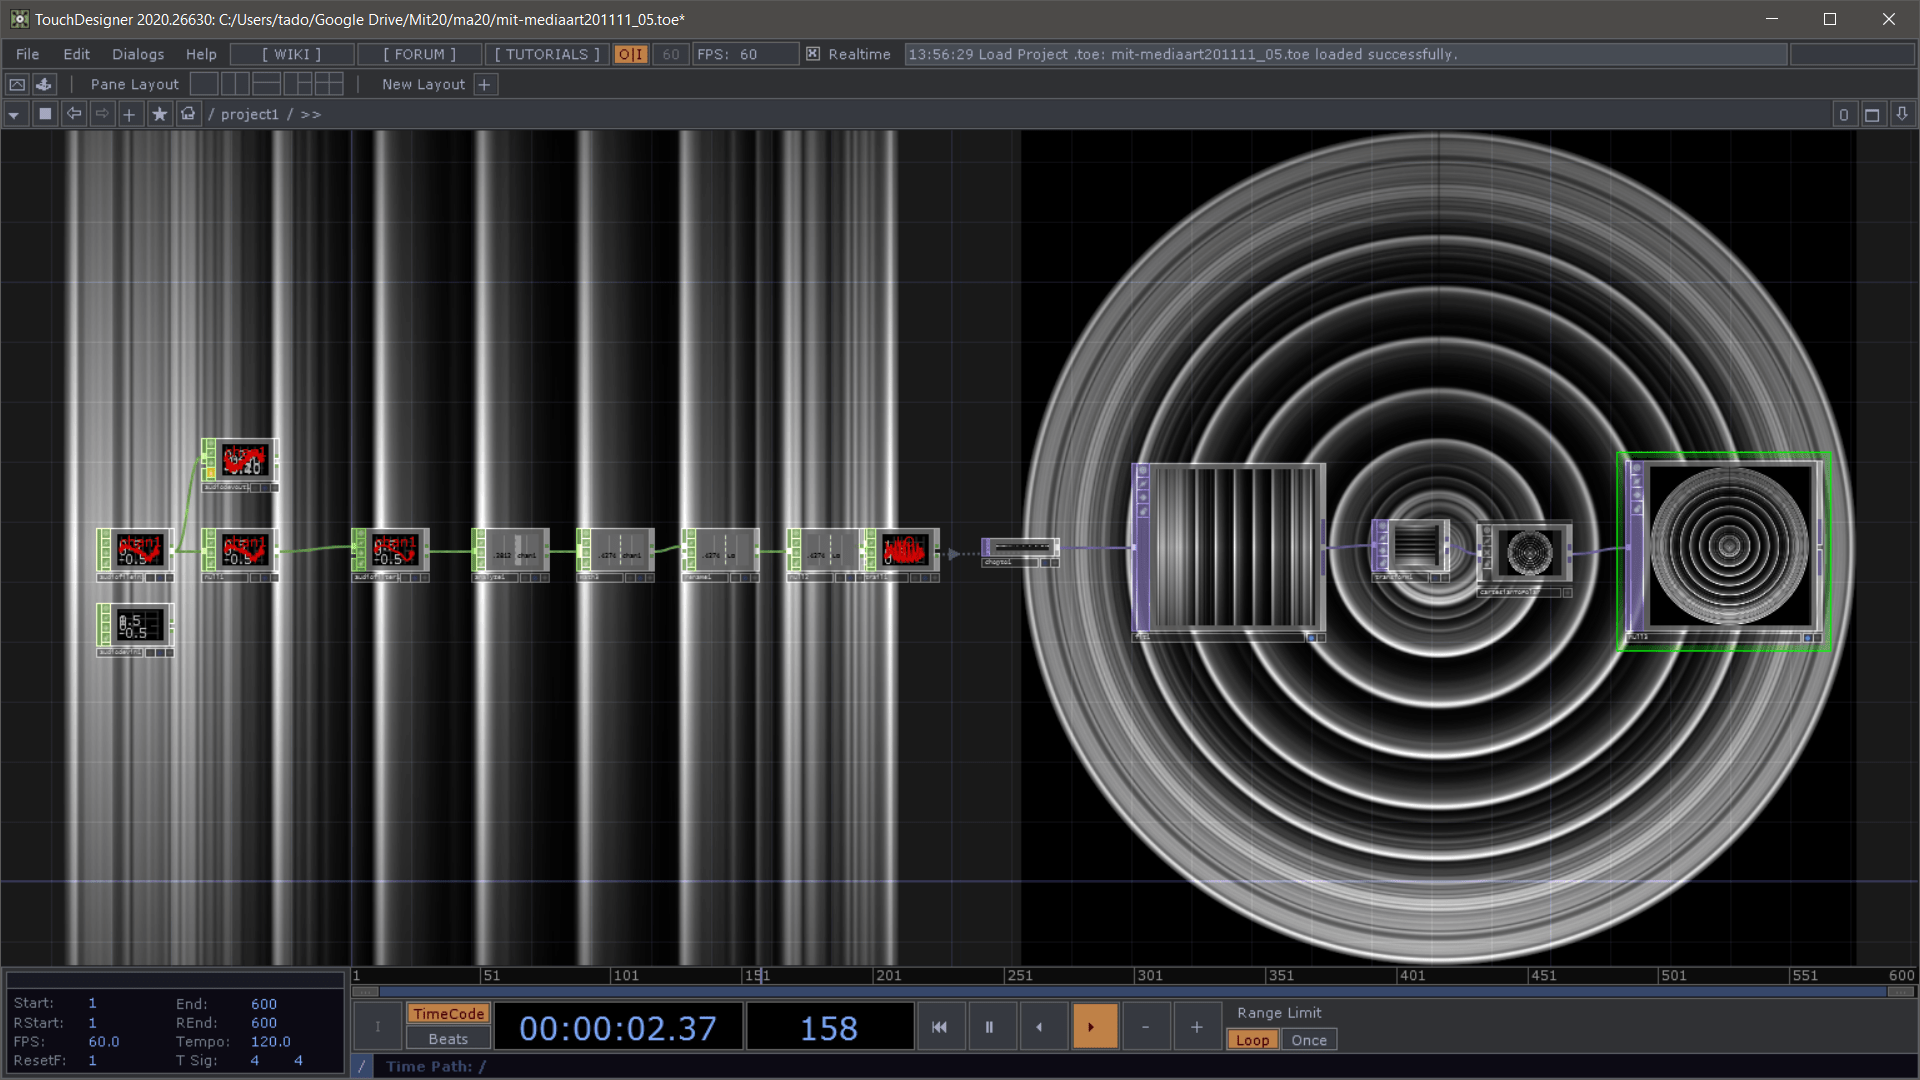Click the image viewer icon below File menu

(17, 84)
